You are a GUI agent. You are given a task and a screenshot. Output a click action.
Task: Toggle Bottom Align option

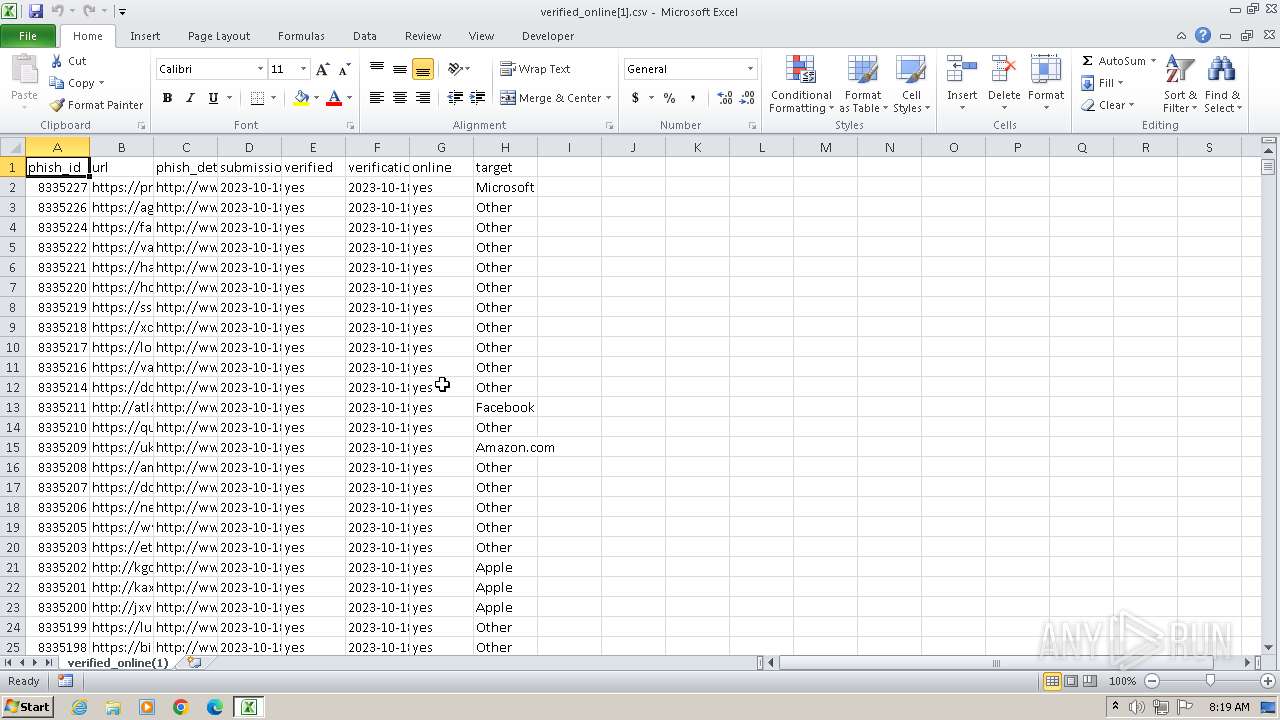pyautogui.click(x=423, y=69)
